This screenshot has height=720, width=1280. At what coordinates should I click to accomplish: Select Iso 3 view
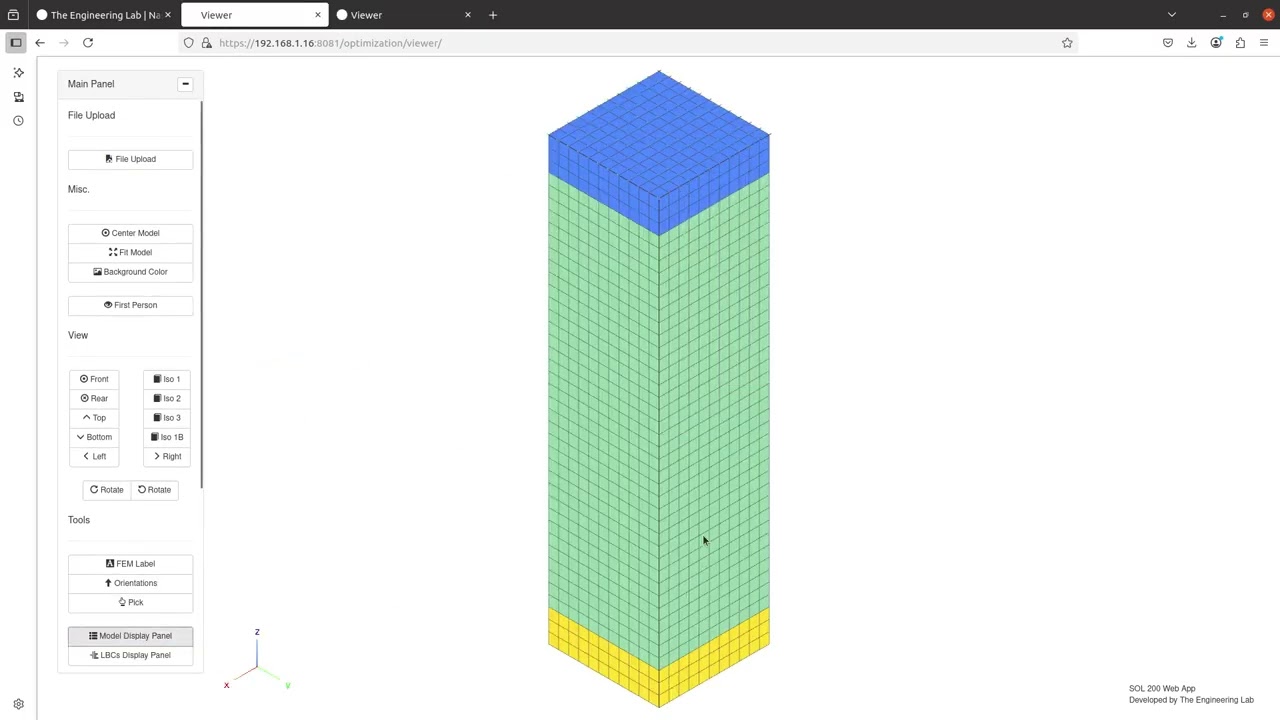click(167, 418)
